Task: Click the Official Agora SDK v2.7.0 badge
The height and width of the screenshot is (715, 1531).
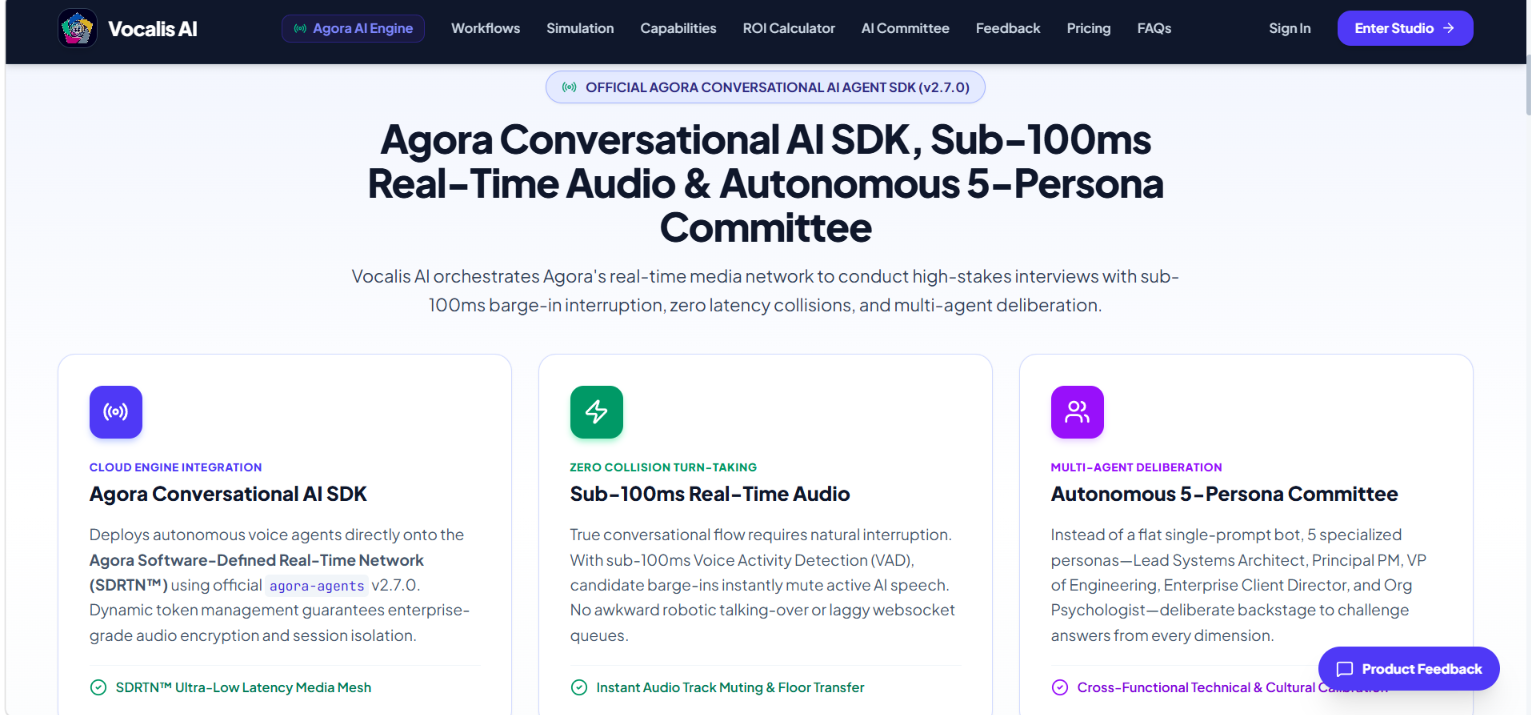Action: pyautogui.click(x=765, y=87)
